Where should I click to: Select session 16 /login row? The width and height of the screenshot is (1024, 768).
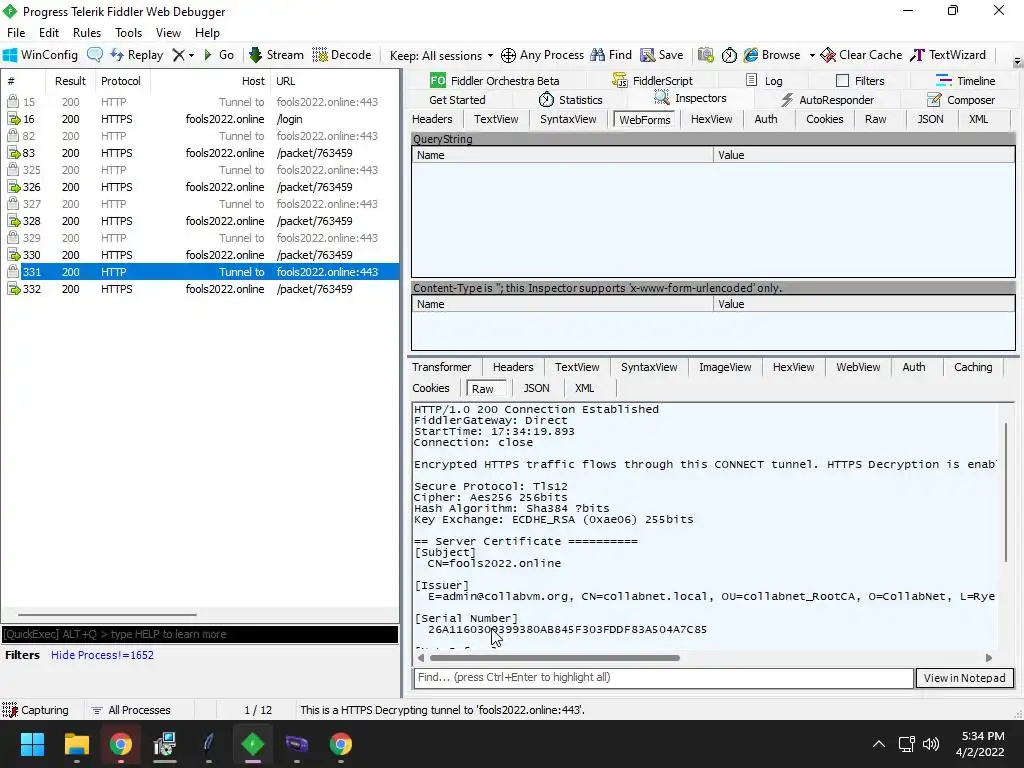pos(200,119)
